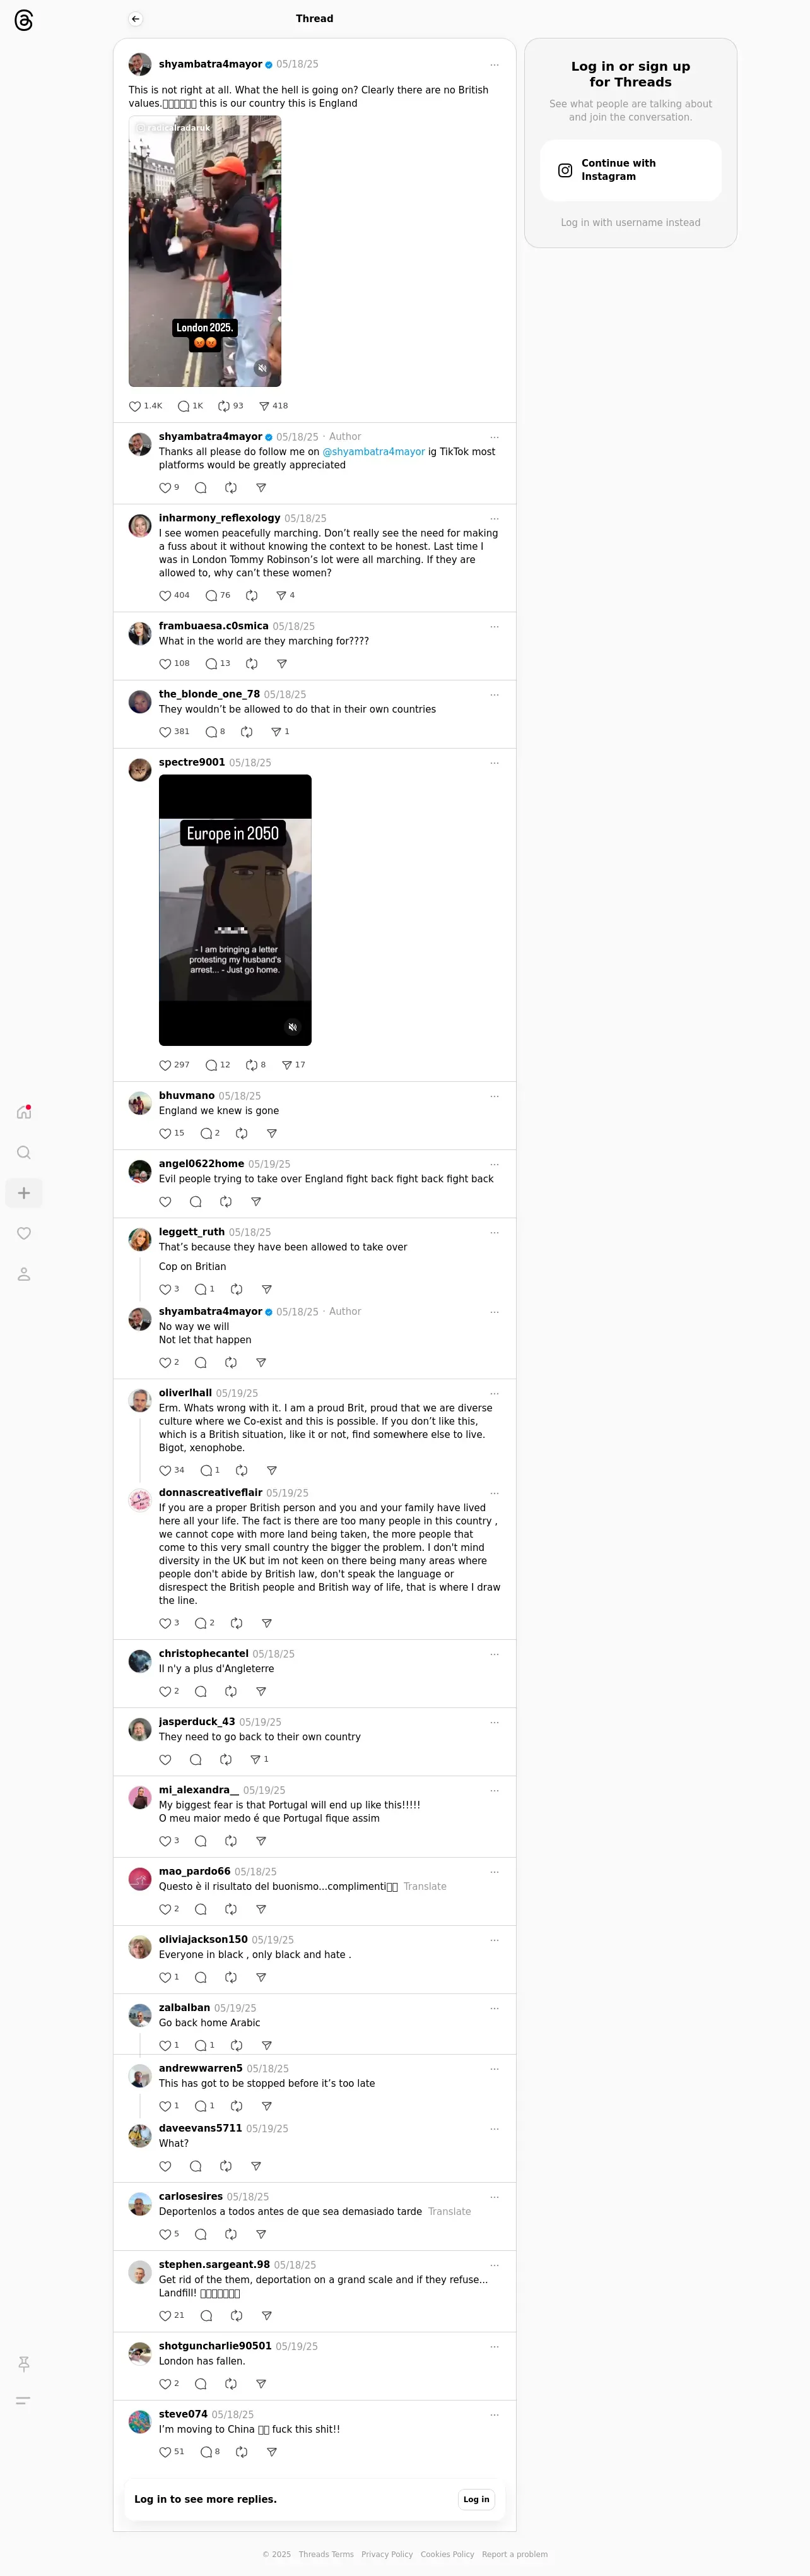This screenshot has width=810, height=2576.
Task: Click the plus create-post icon in sidebar
Action: (x=24, y=1193)
